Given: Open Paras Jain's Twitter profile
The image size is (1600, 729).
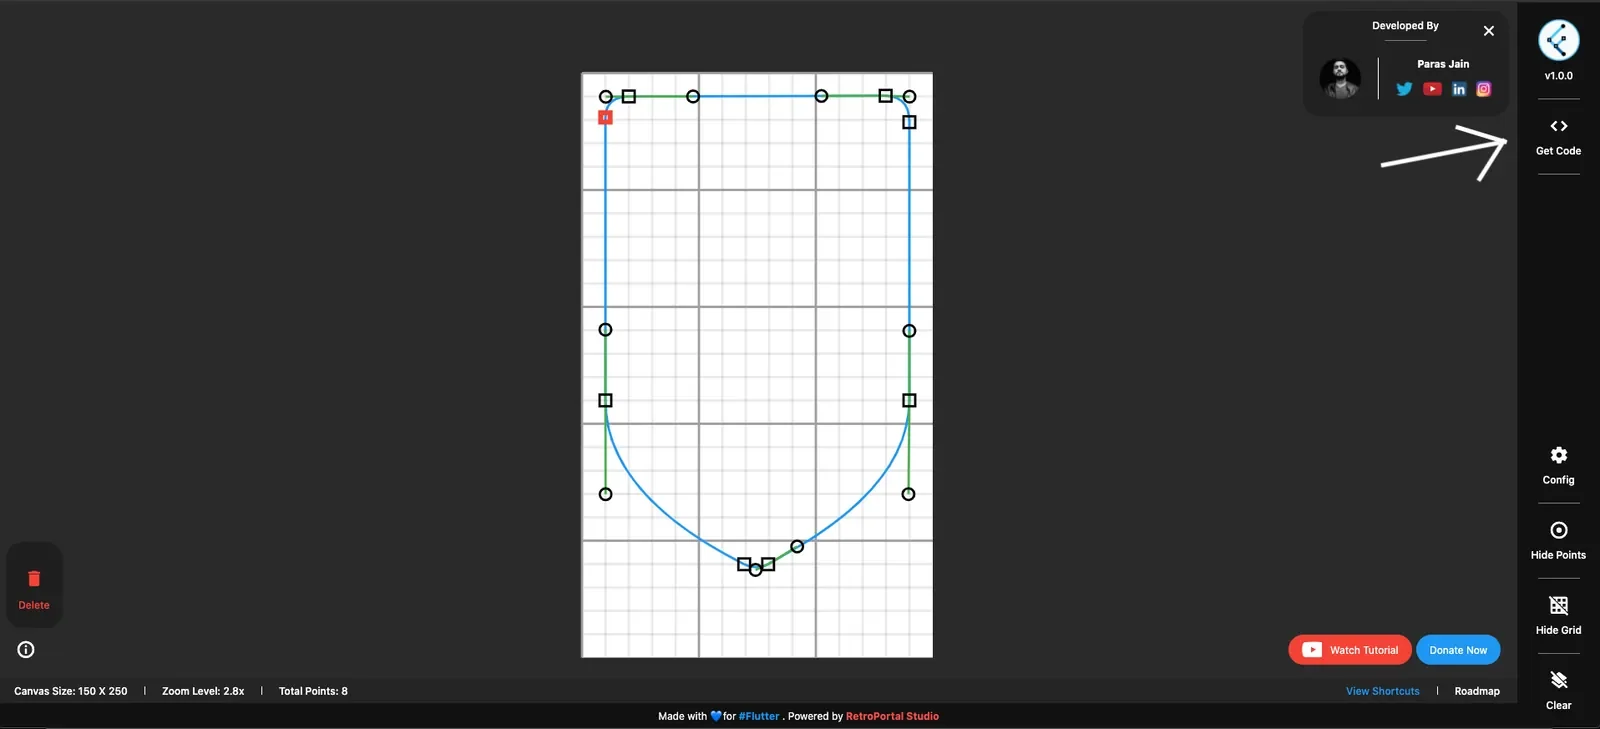Looking at the screenshot, I should [1404, 89].
